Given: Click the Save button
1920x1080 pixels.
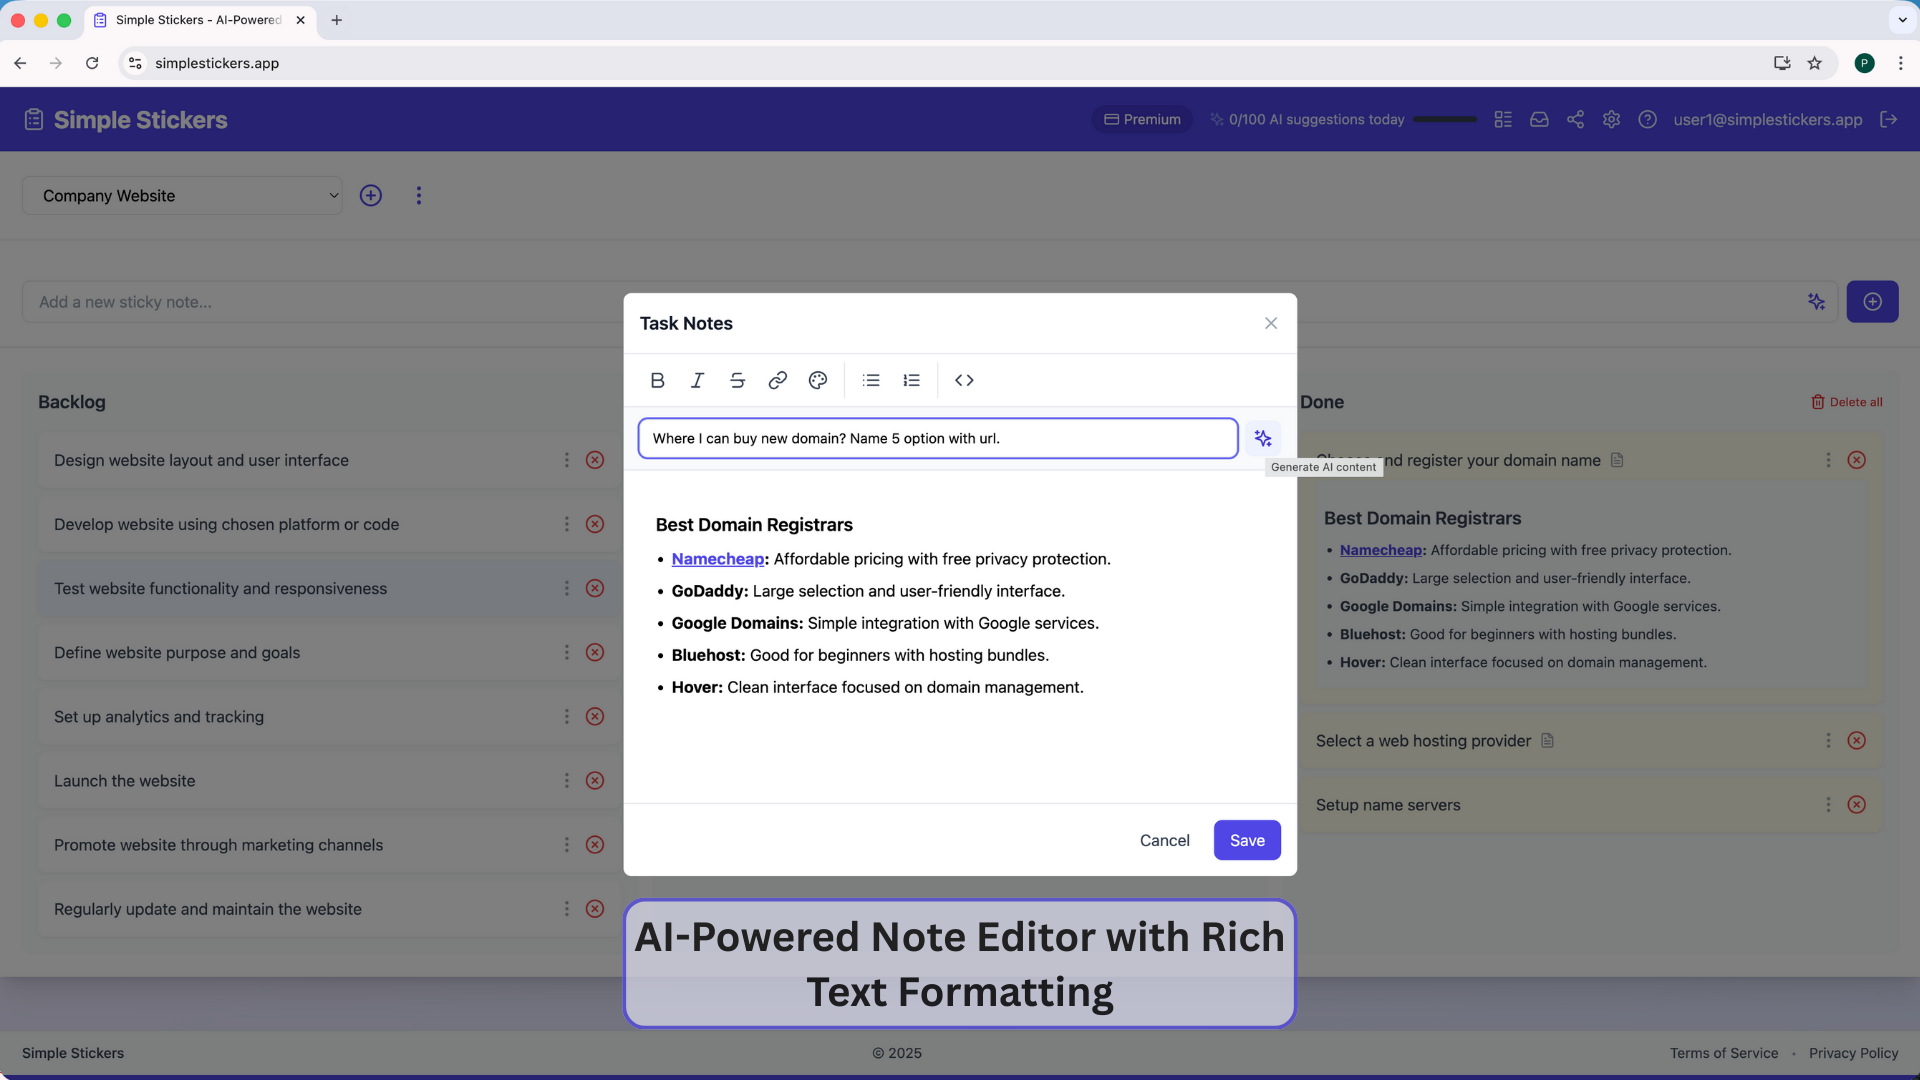Looking at the screenshot, I should 1246,840.
